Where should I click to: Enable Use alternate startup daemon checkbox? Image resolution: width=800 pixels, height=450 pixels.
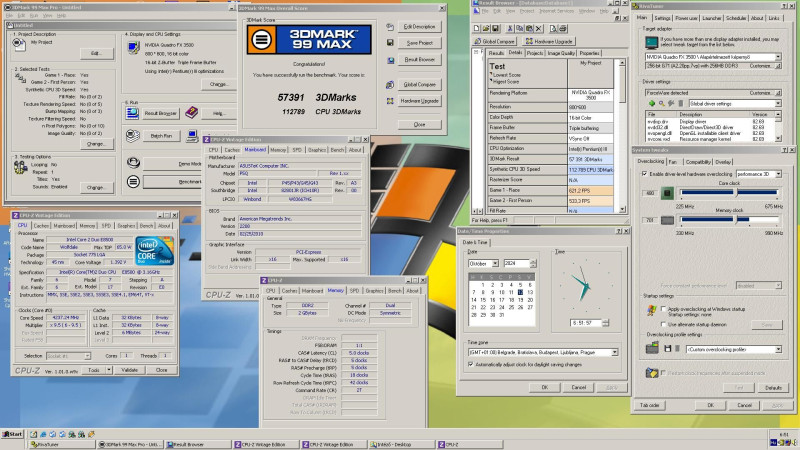pyautogui.click(x=663, y=324)
